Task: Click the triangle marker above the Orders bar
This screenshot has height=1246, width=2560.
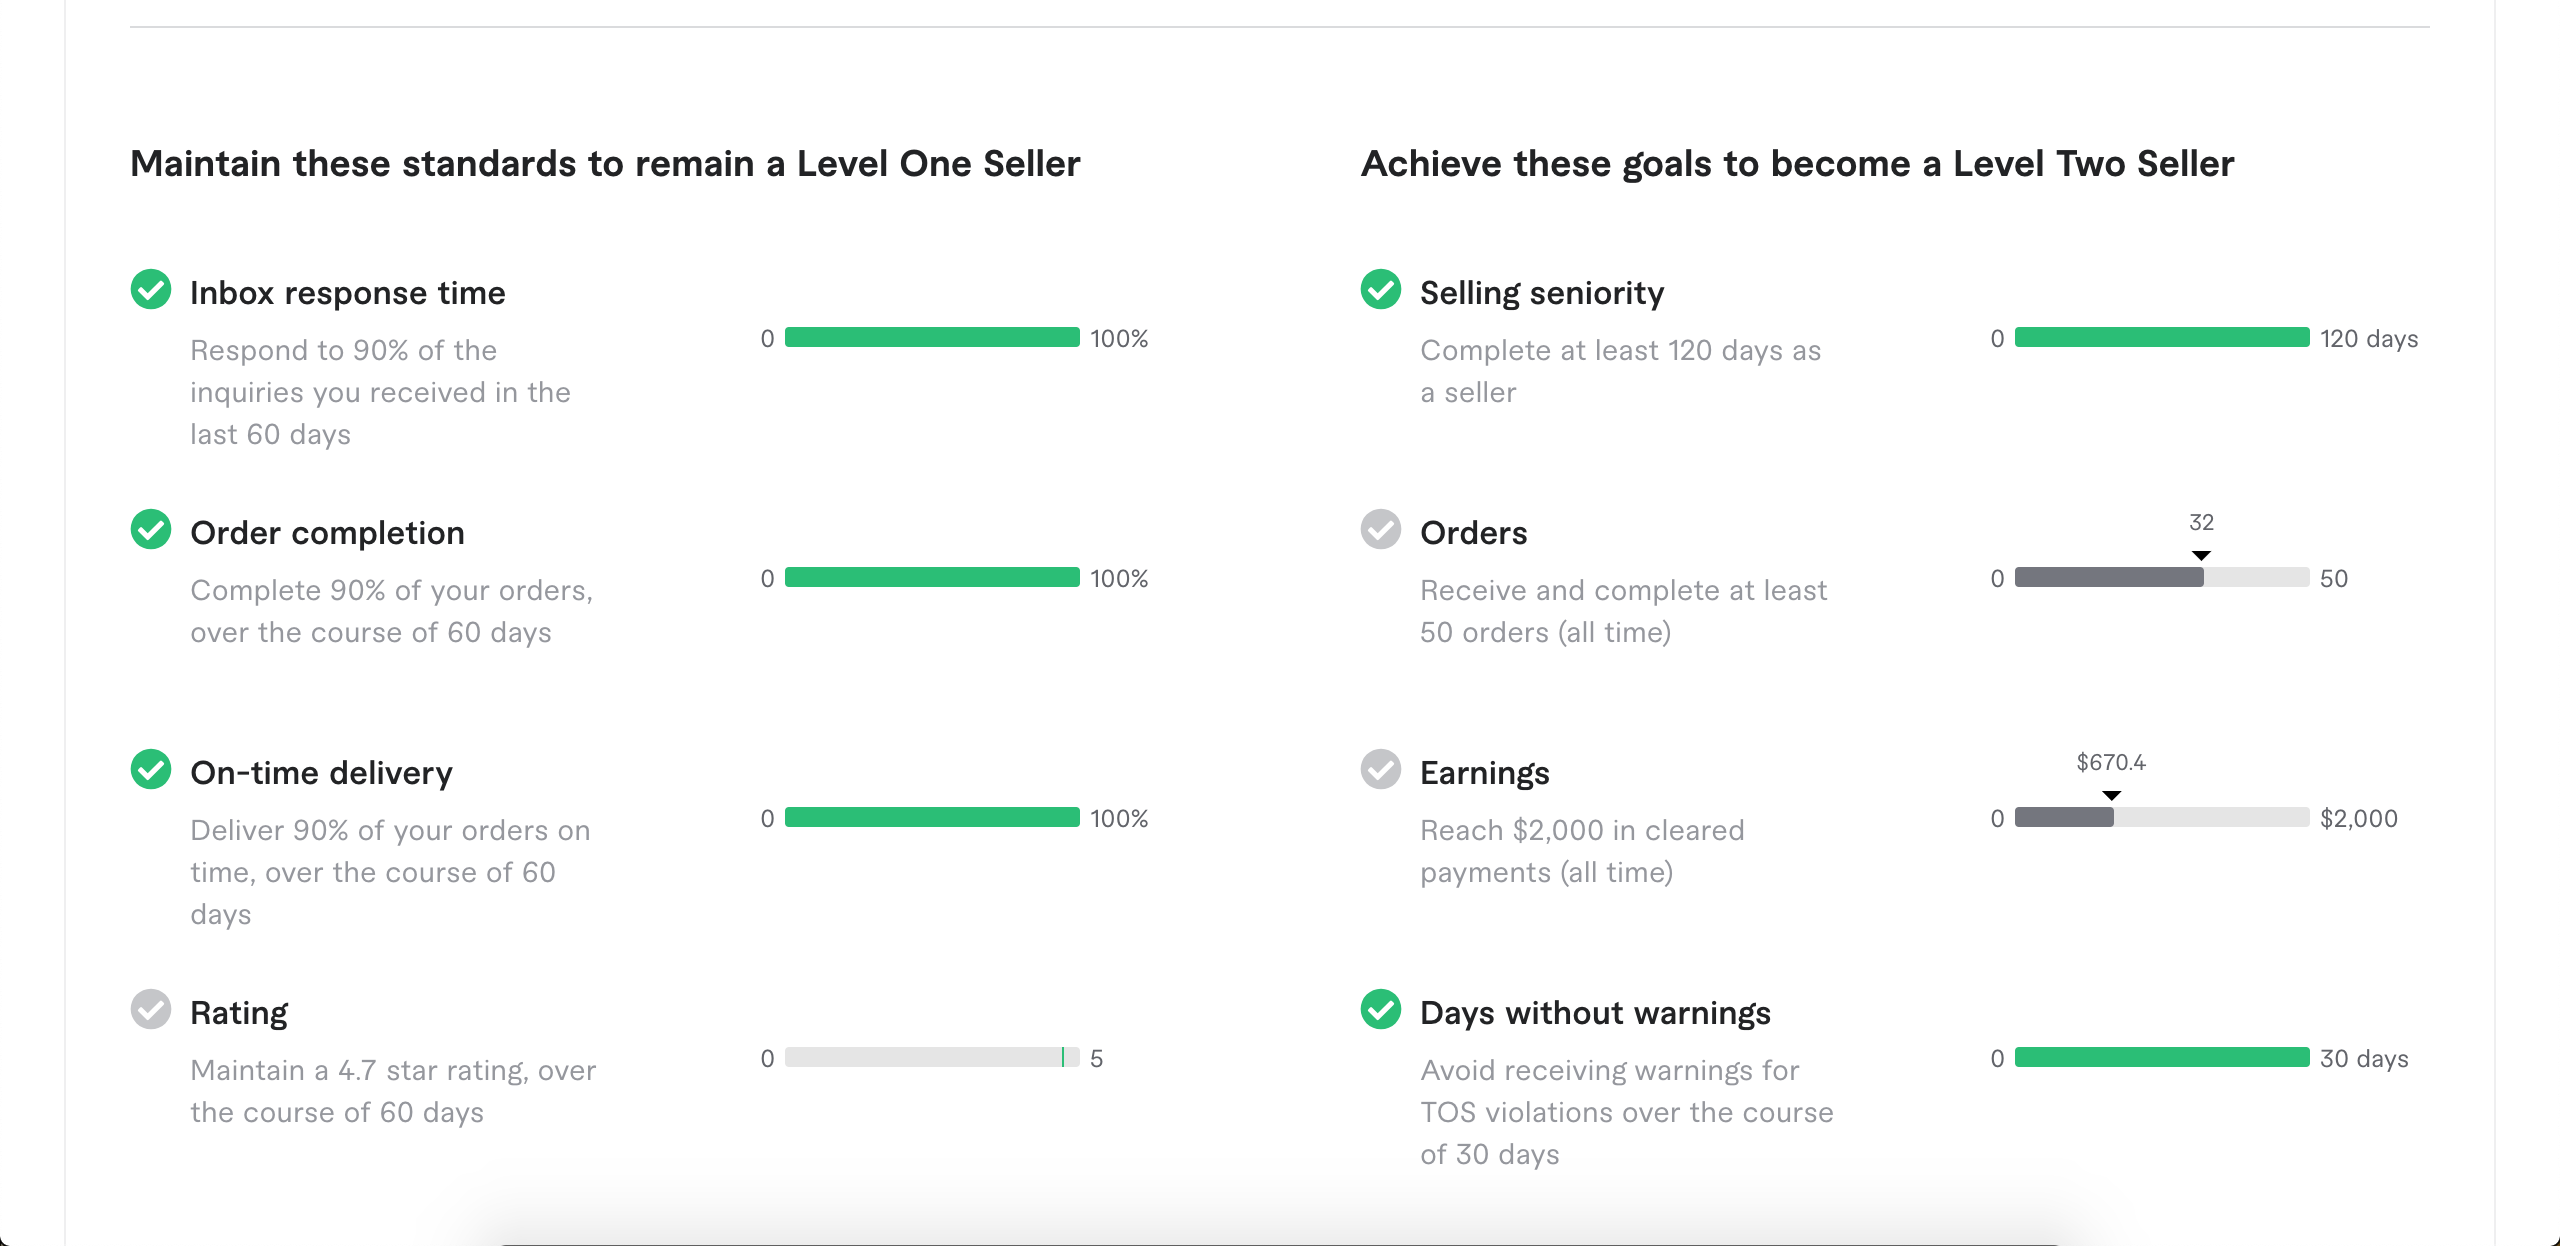Action: point(2201,556)
